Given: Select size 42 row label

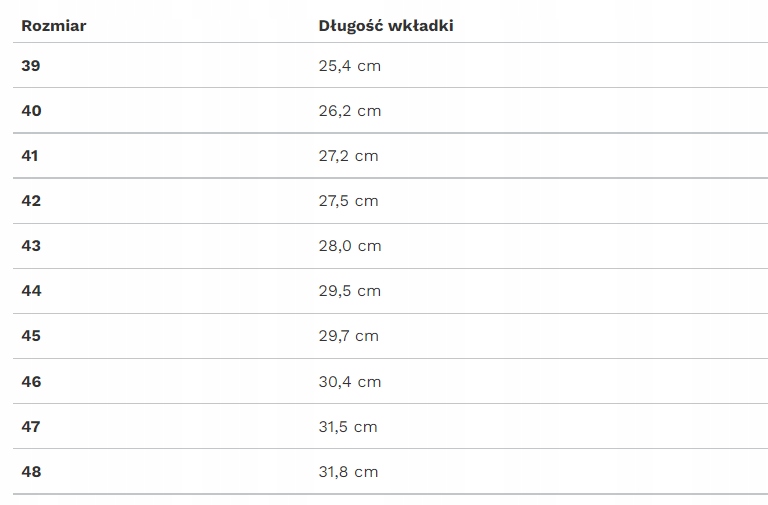Looking at the screenshot, I should [31, 201].
